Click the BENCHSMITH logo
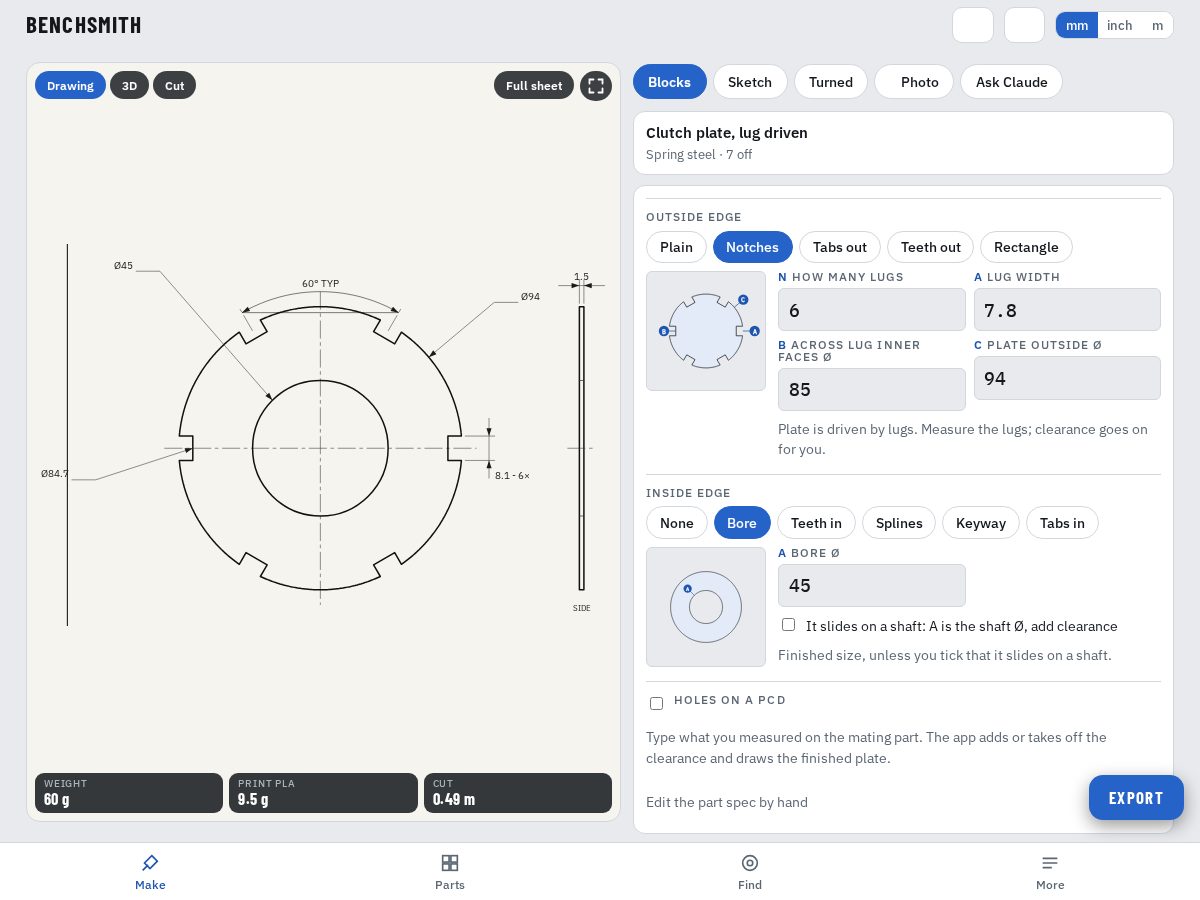Viewport: 1200px width, 900px height. [84, 25]
